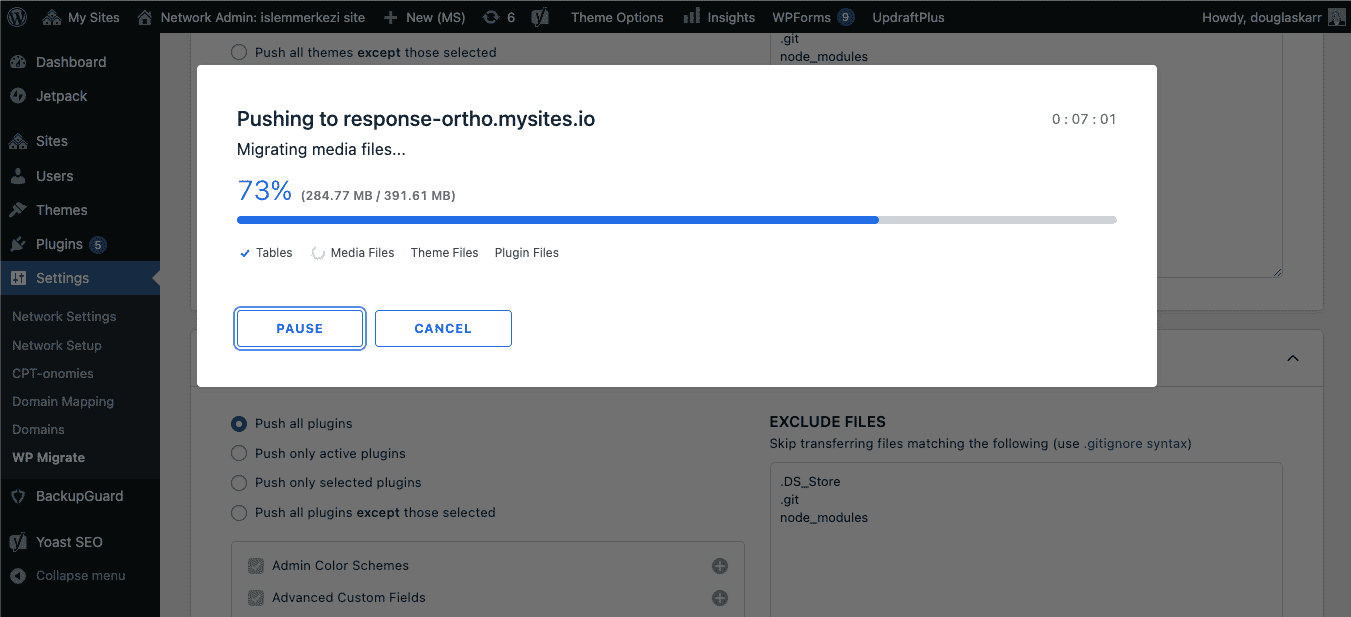Click the blue migration progress bar
Screen dimensions: 1351x617
(557, 220)
